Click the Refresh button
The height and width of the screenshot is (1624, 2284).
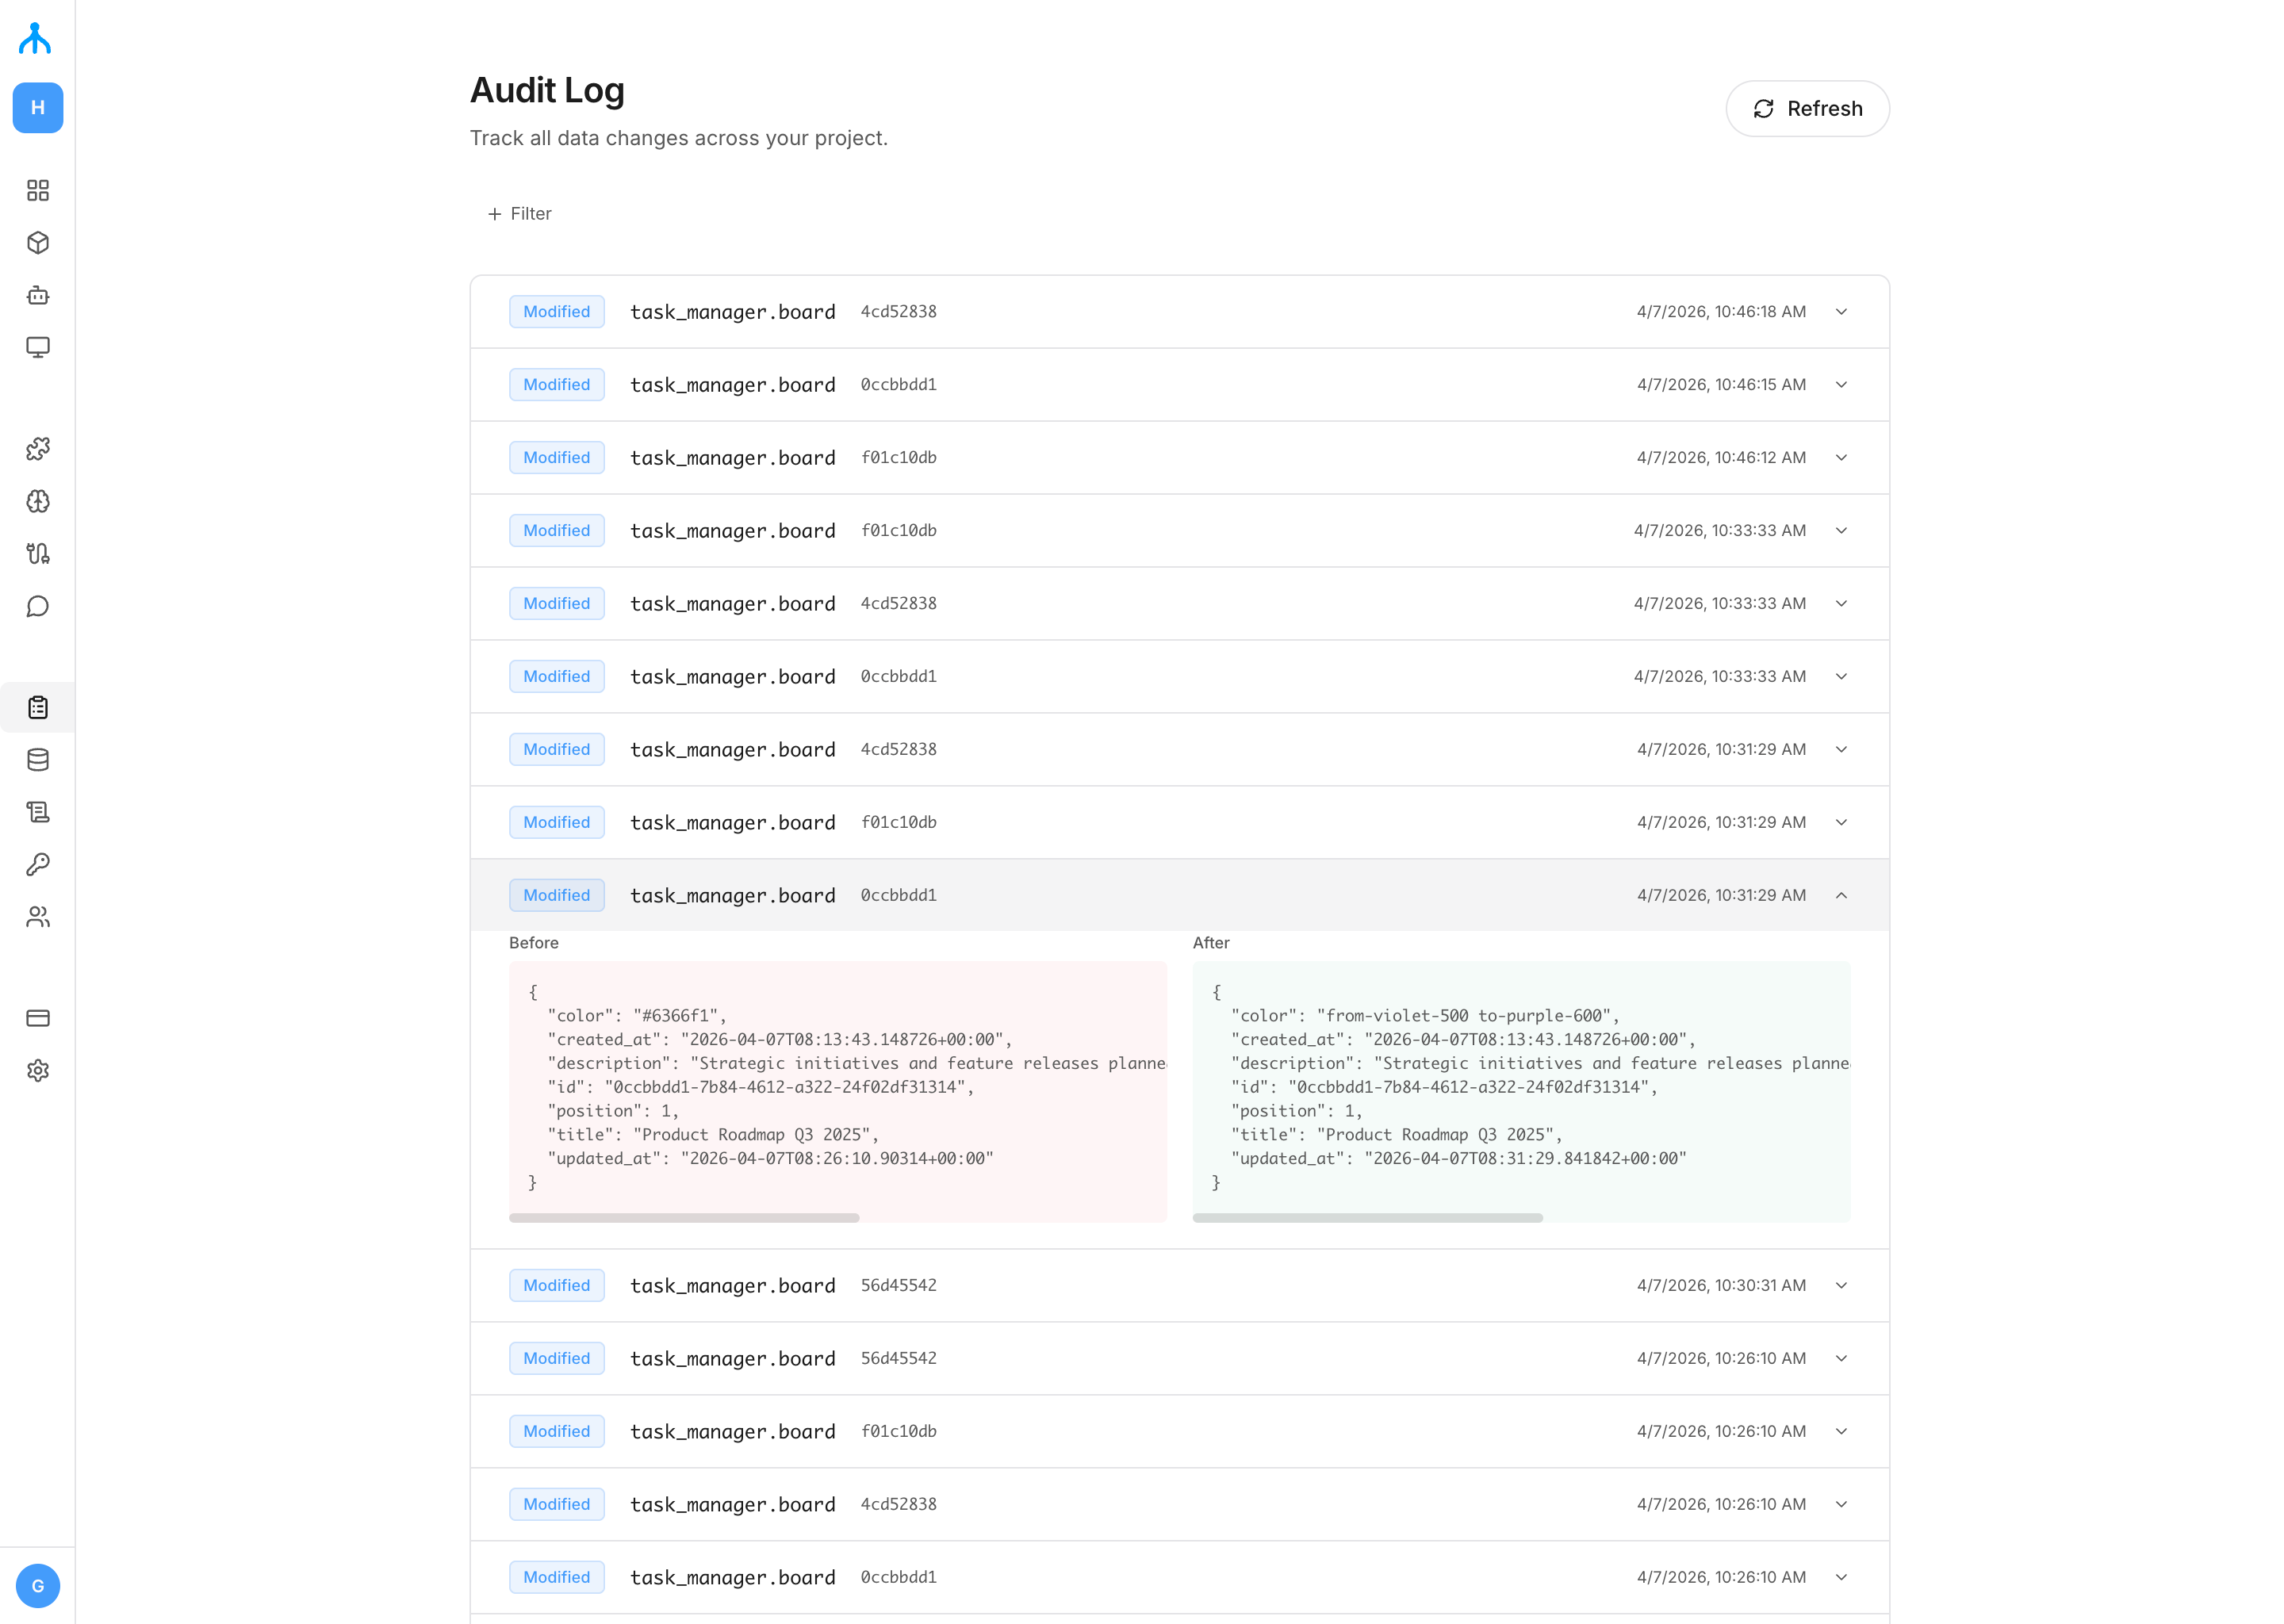click(x=1807, y=108)
